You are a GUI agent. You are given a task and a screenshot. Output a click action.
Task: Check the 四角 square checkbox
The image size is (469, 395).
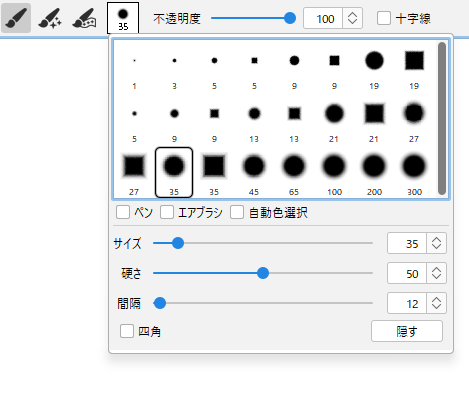[127, 331]
